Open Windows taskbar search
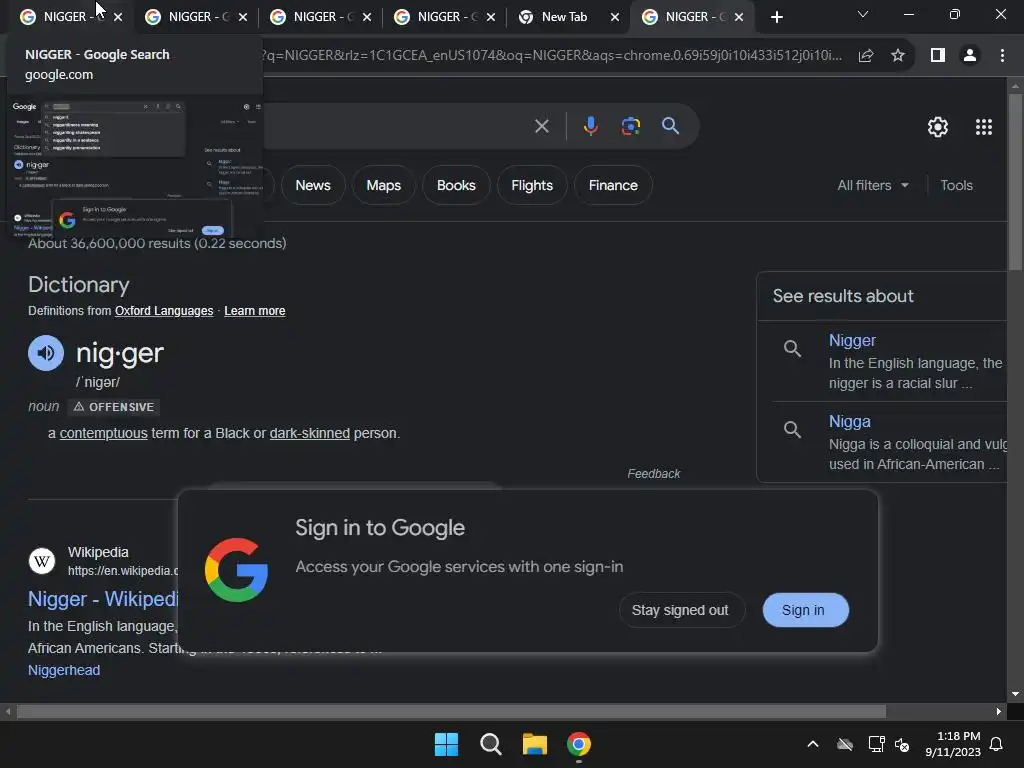The image size is (1024, 768). pyautogui.click(x=490, y=744)
